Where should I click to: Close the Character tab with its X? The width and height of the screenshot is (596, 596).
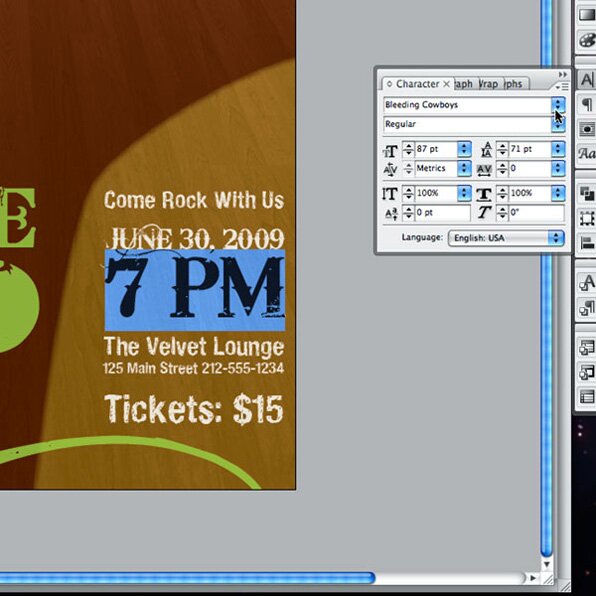coord(447,84)
